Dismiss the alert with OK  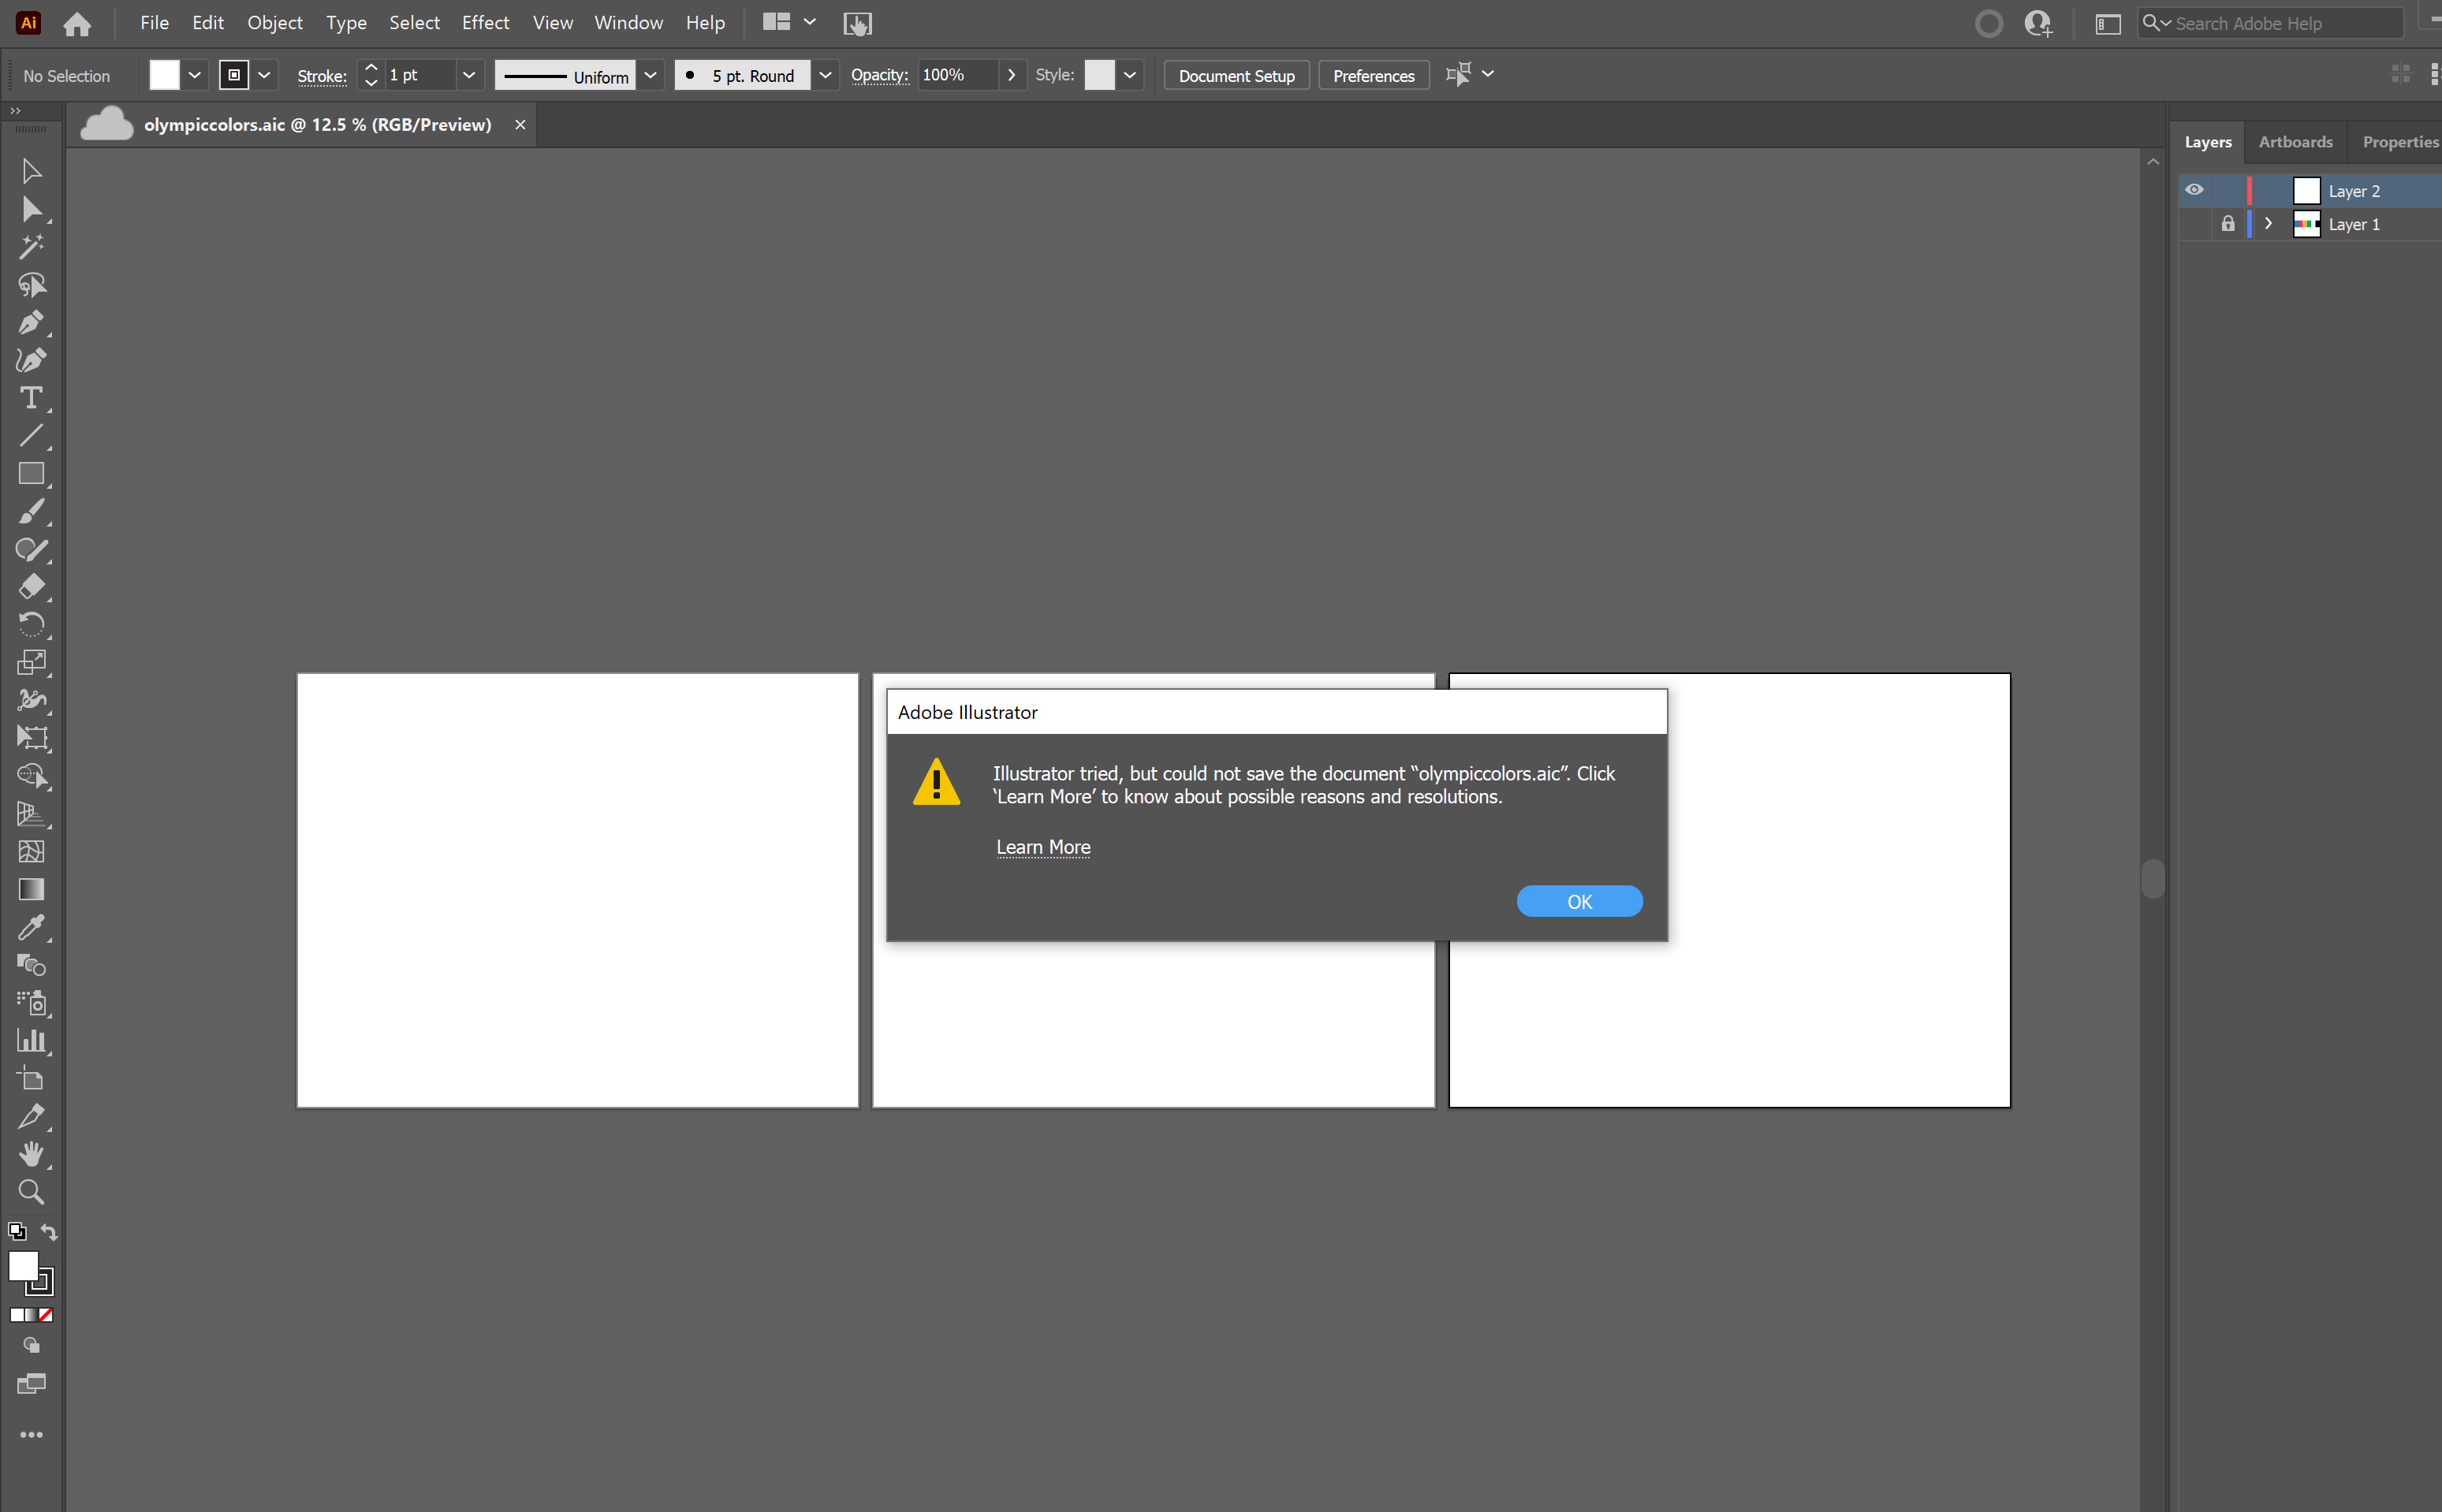click(x=1579, y=900)
